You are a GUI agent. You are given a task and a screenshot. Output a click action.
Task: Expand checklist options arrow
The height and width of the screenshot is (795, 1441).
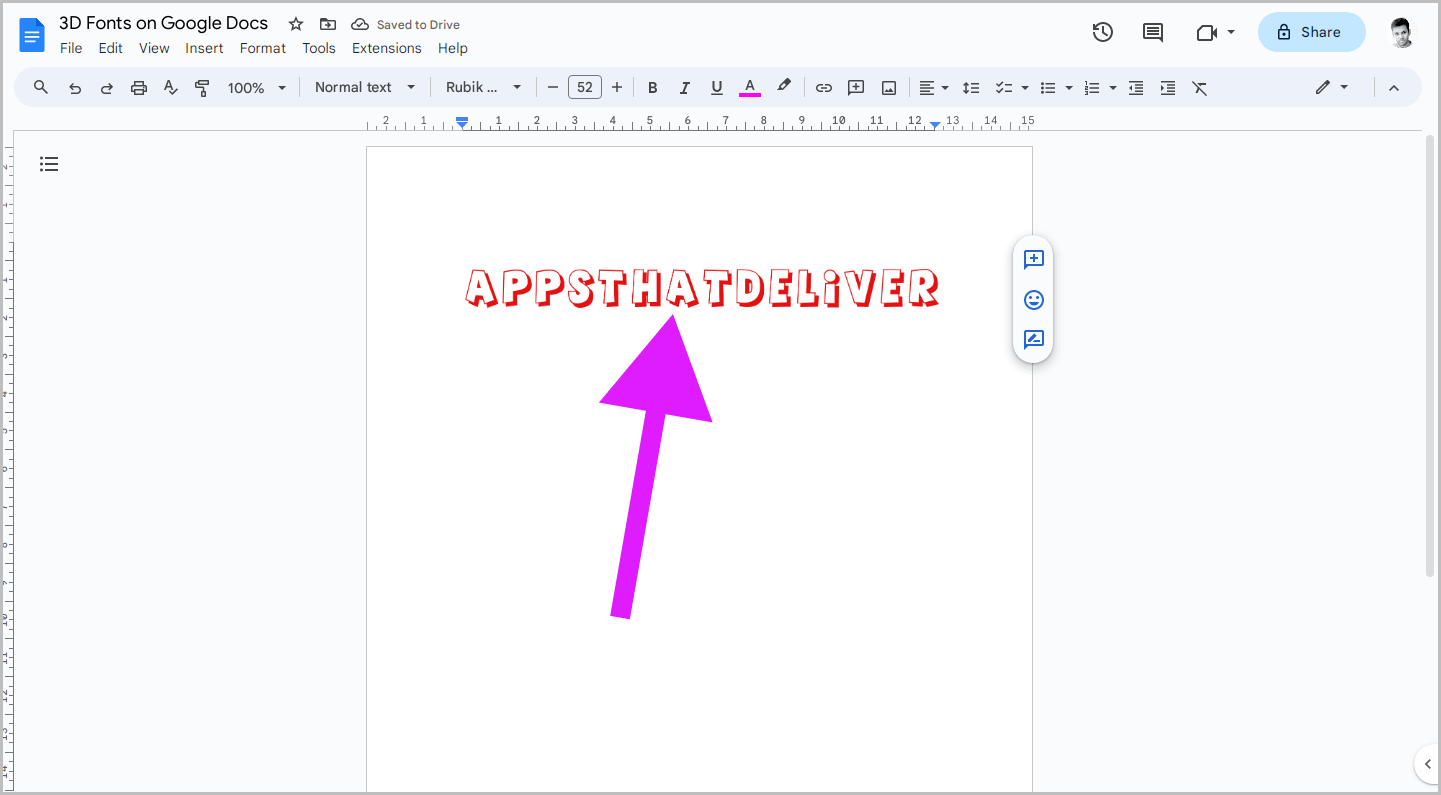point(1025,88)
